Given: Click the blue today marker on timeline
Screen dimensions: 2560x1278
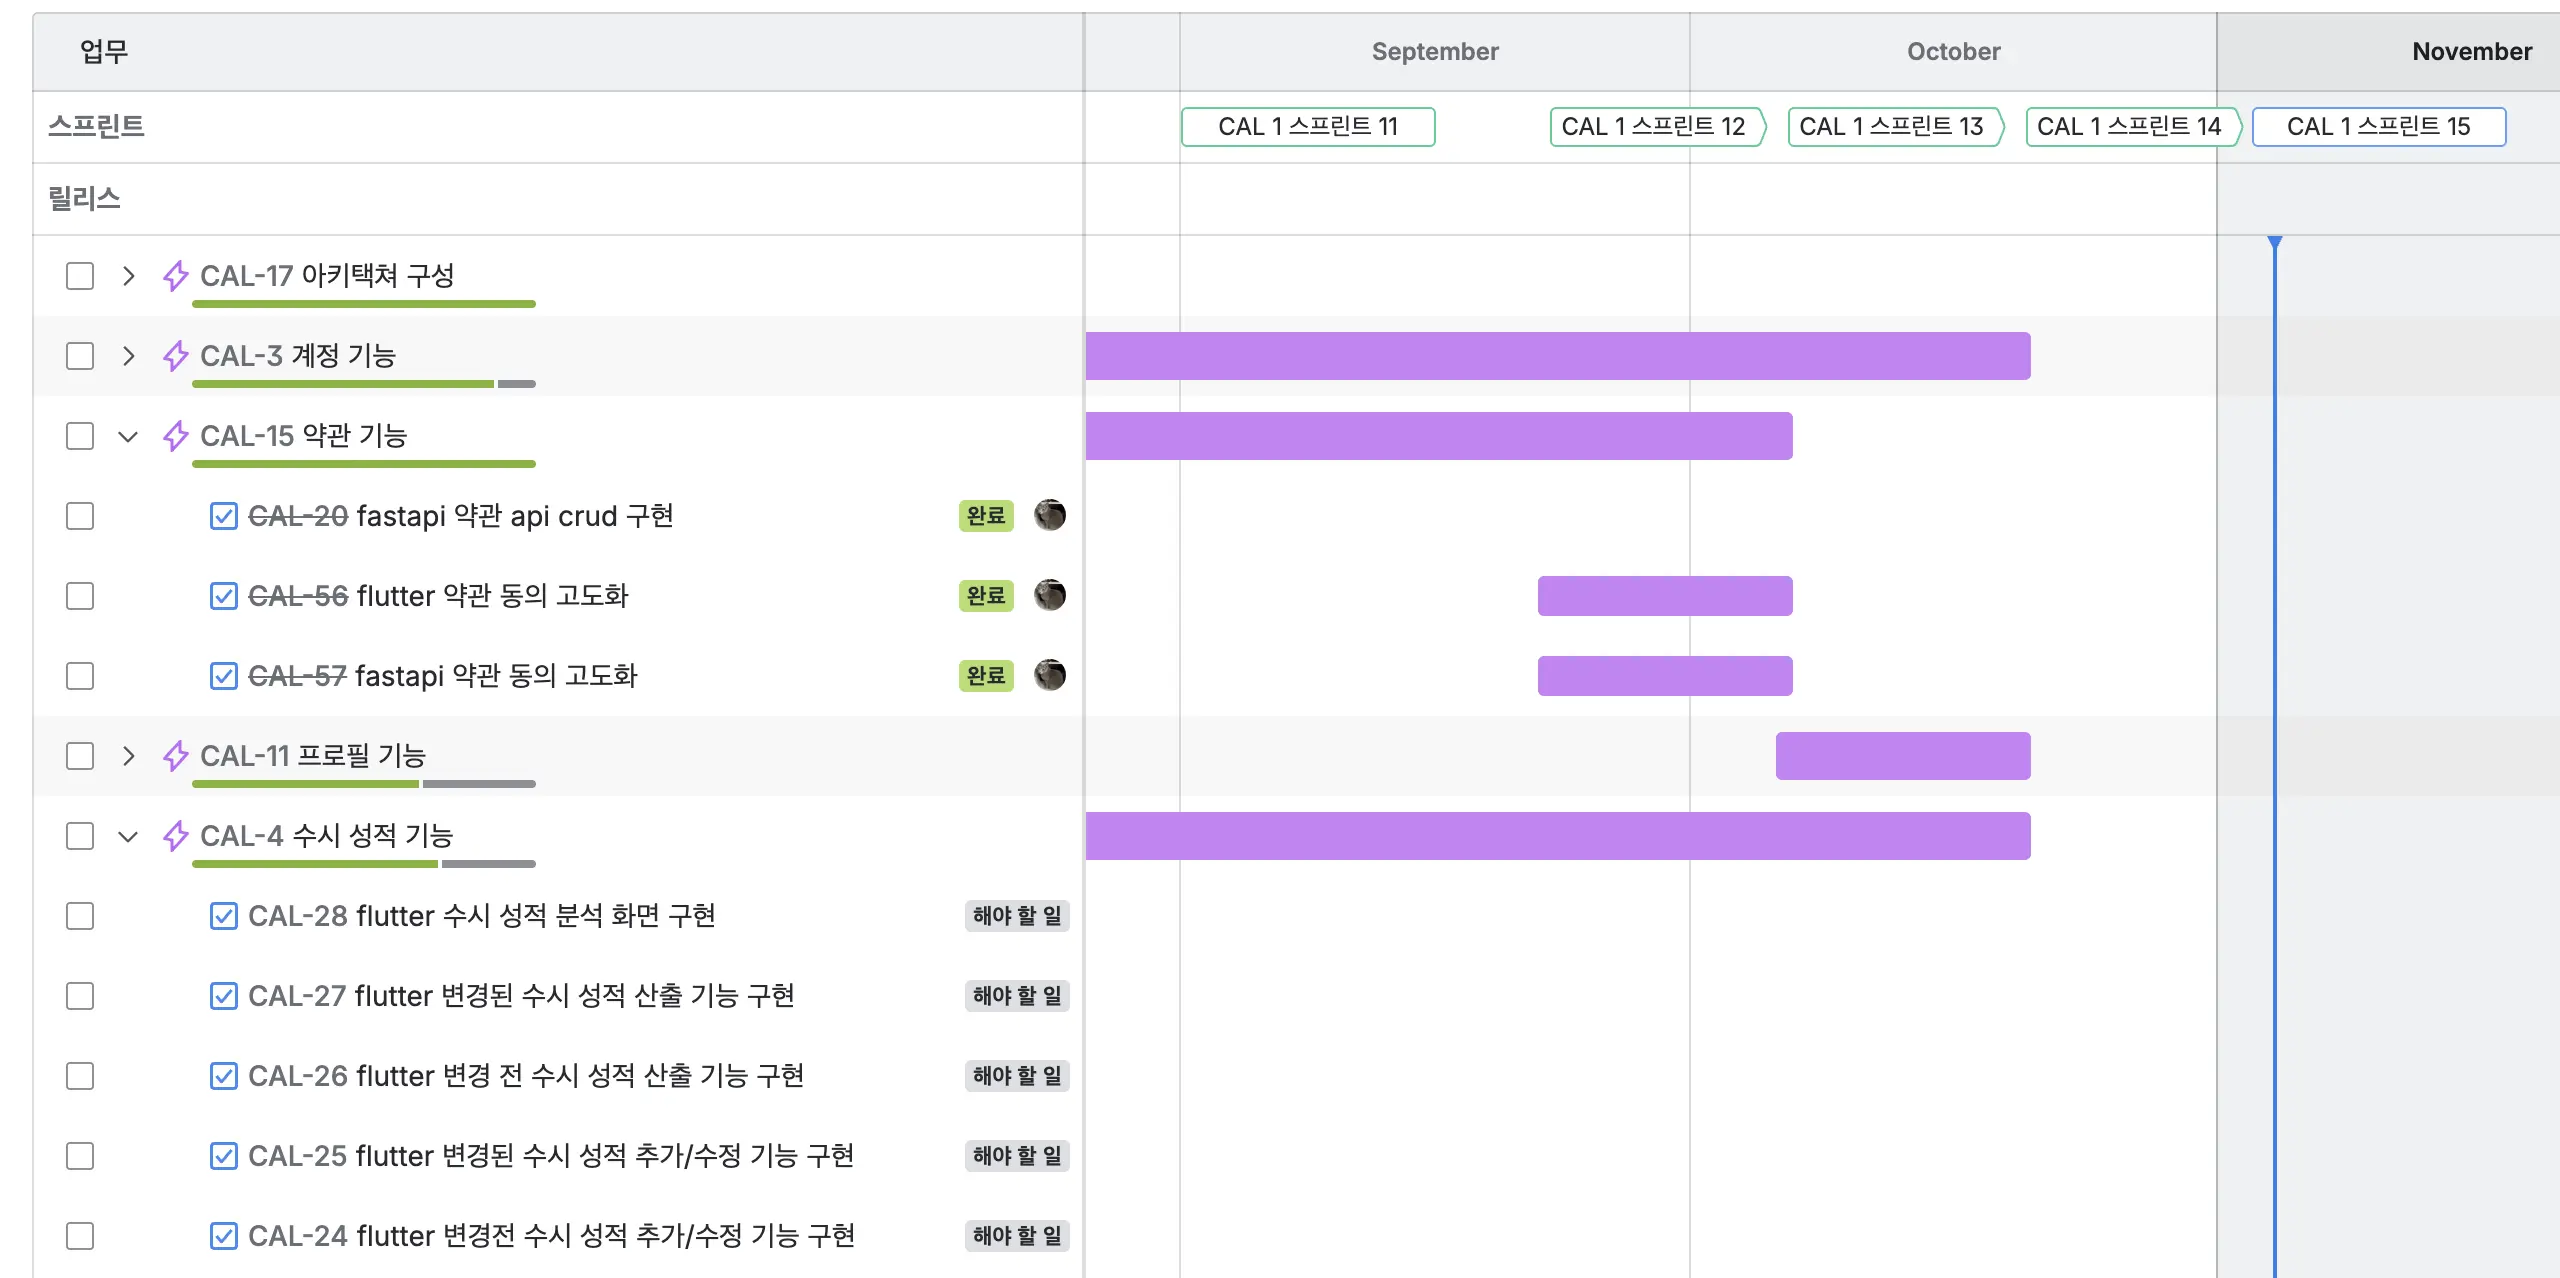Looking at the screenshot, I should point(2275,243).
